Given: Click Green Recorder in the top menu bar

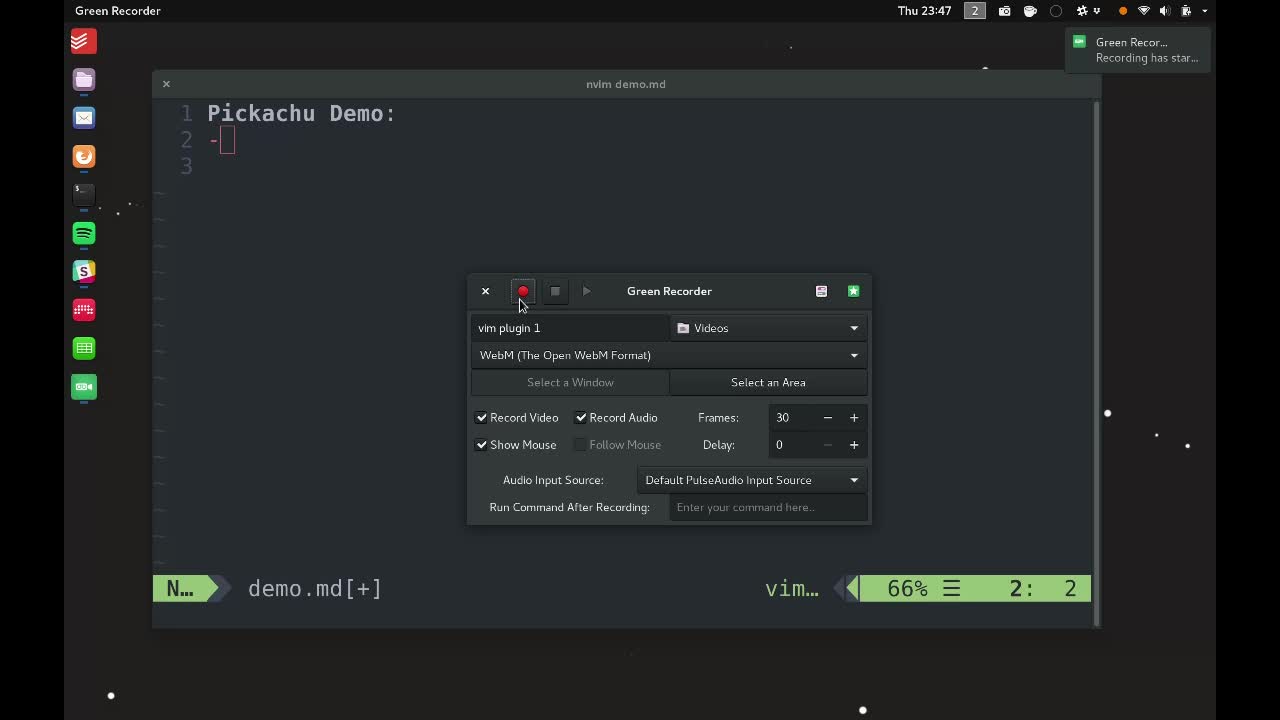Looking at the screenshot, I should tap(119, 11).
